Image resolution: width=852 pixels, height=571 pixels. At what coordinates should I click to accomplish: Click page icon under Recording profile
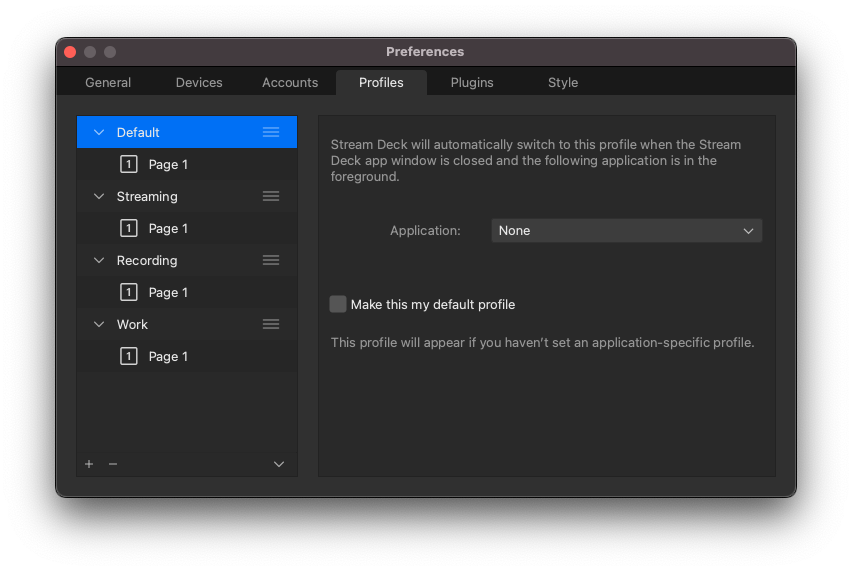coord(129,292)
